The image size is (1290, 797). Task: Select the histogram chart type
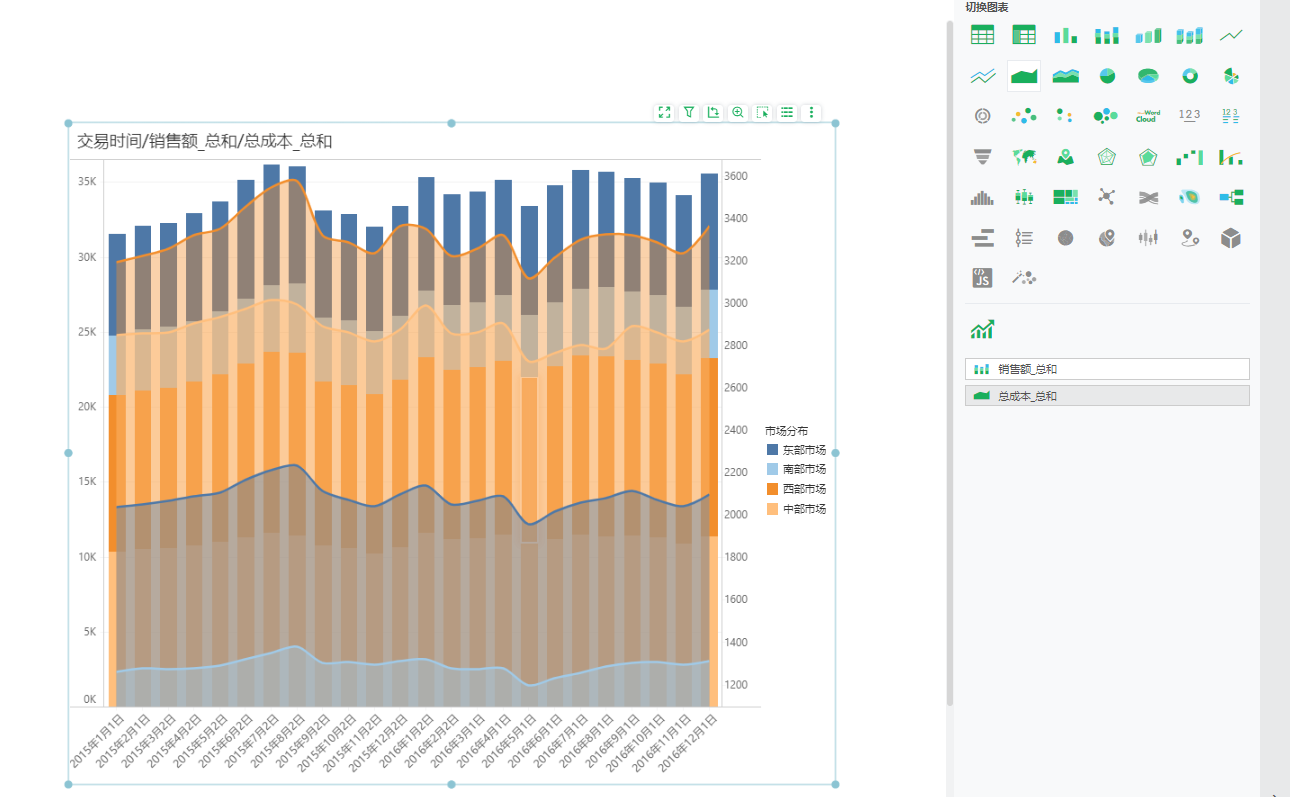tap(983, 197)
